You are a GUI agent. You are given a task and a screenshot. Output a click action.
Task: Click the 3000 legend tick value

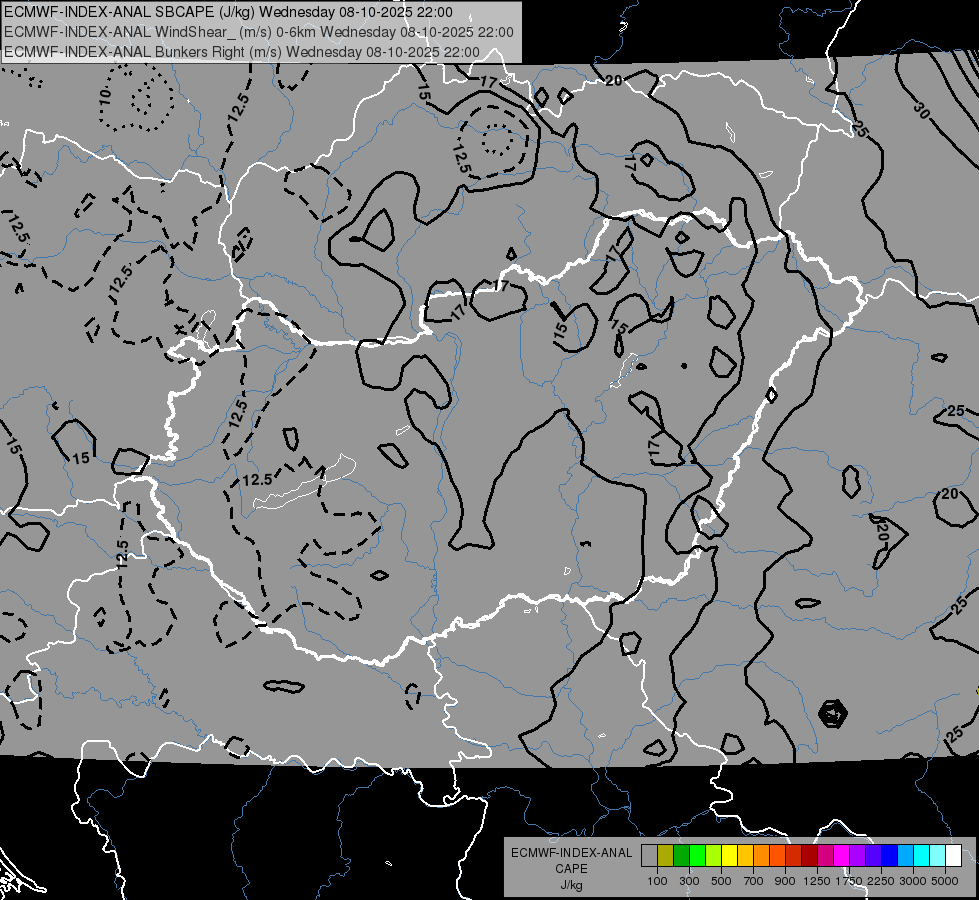pos(913,881)
